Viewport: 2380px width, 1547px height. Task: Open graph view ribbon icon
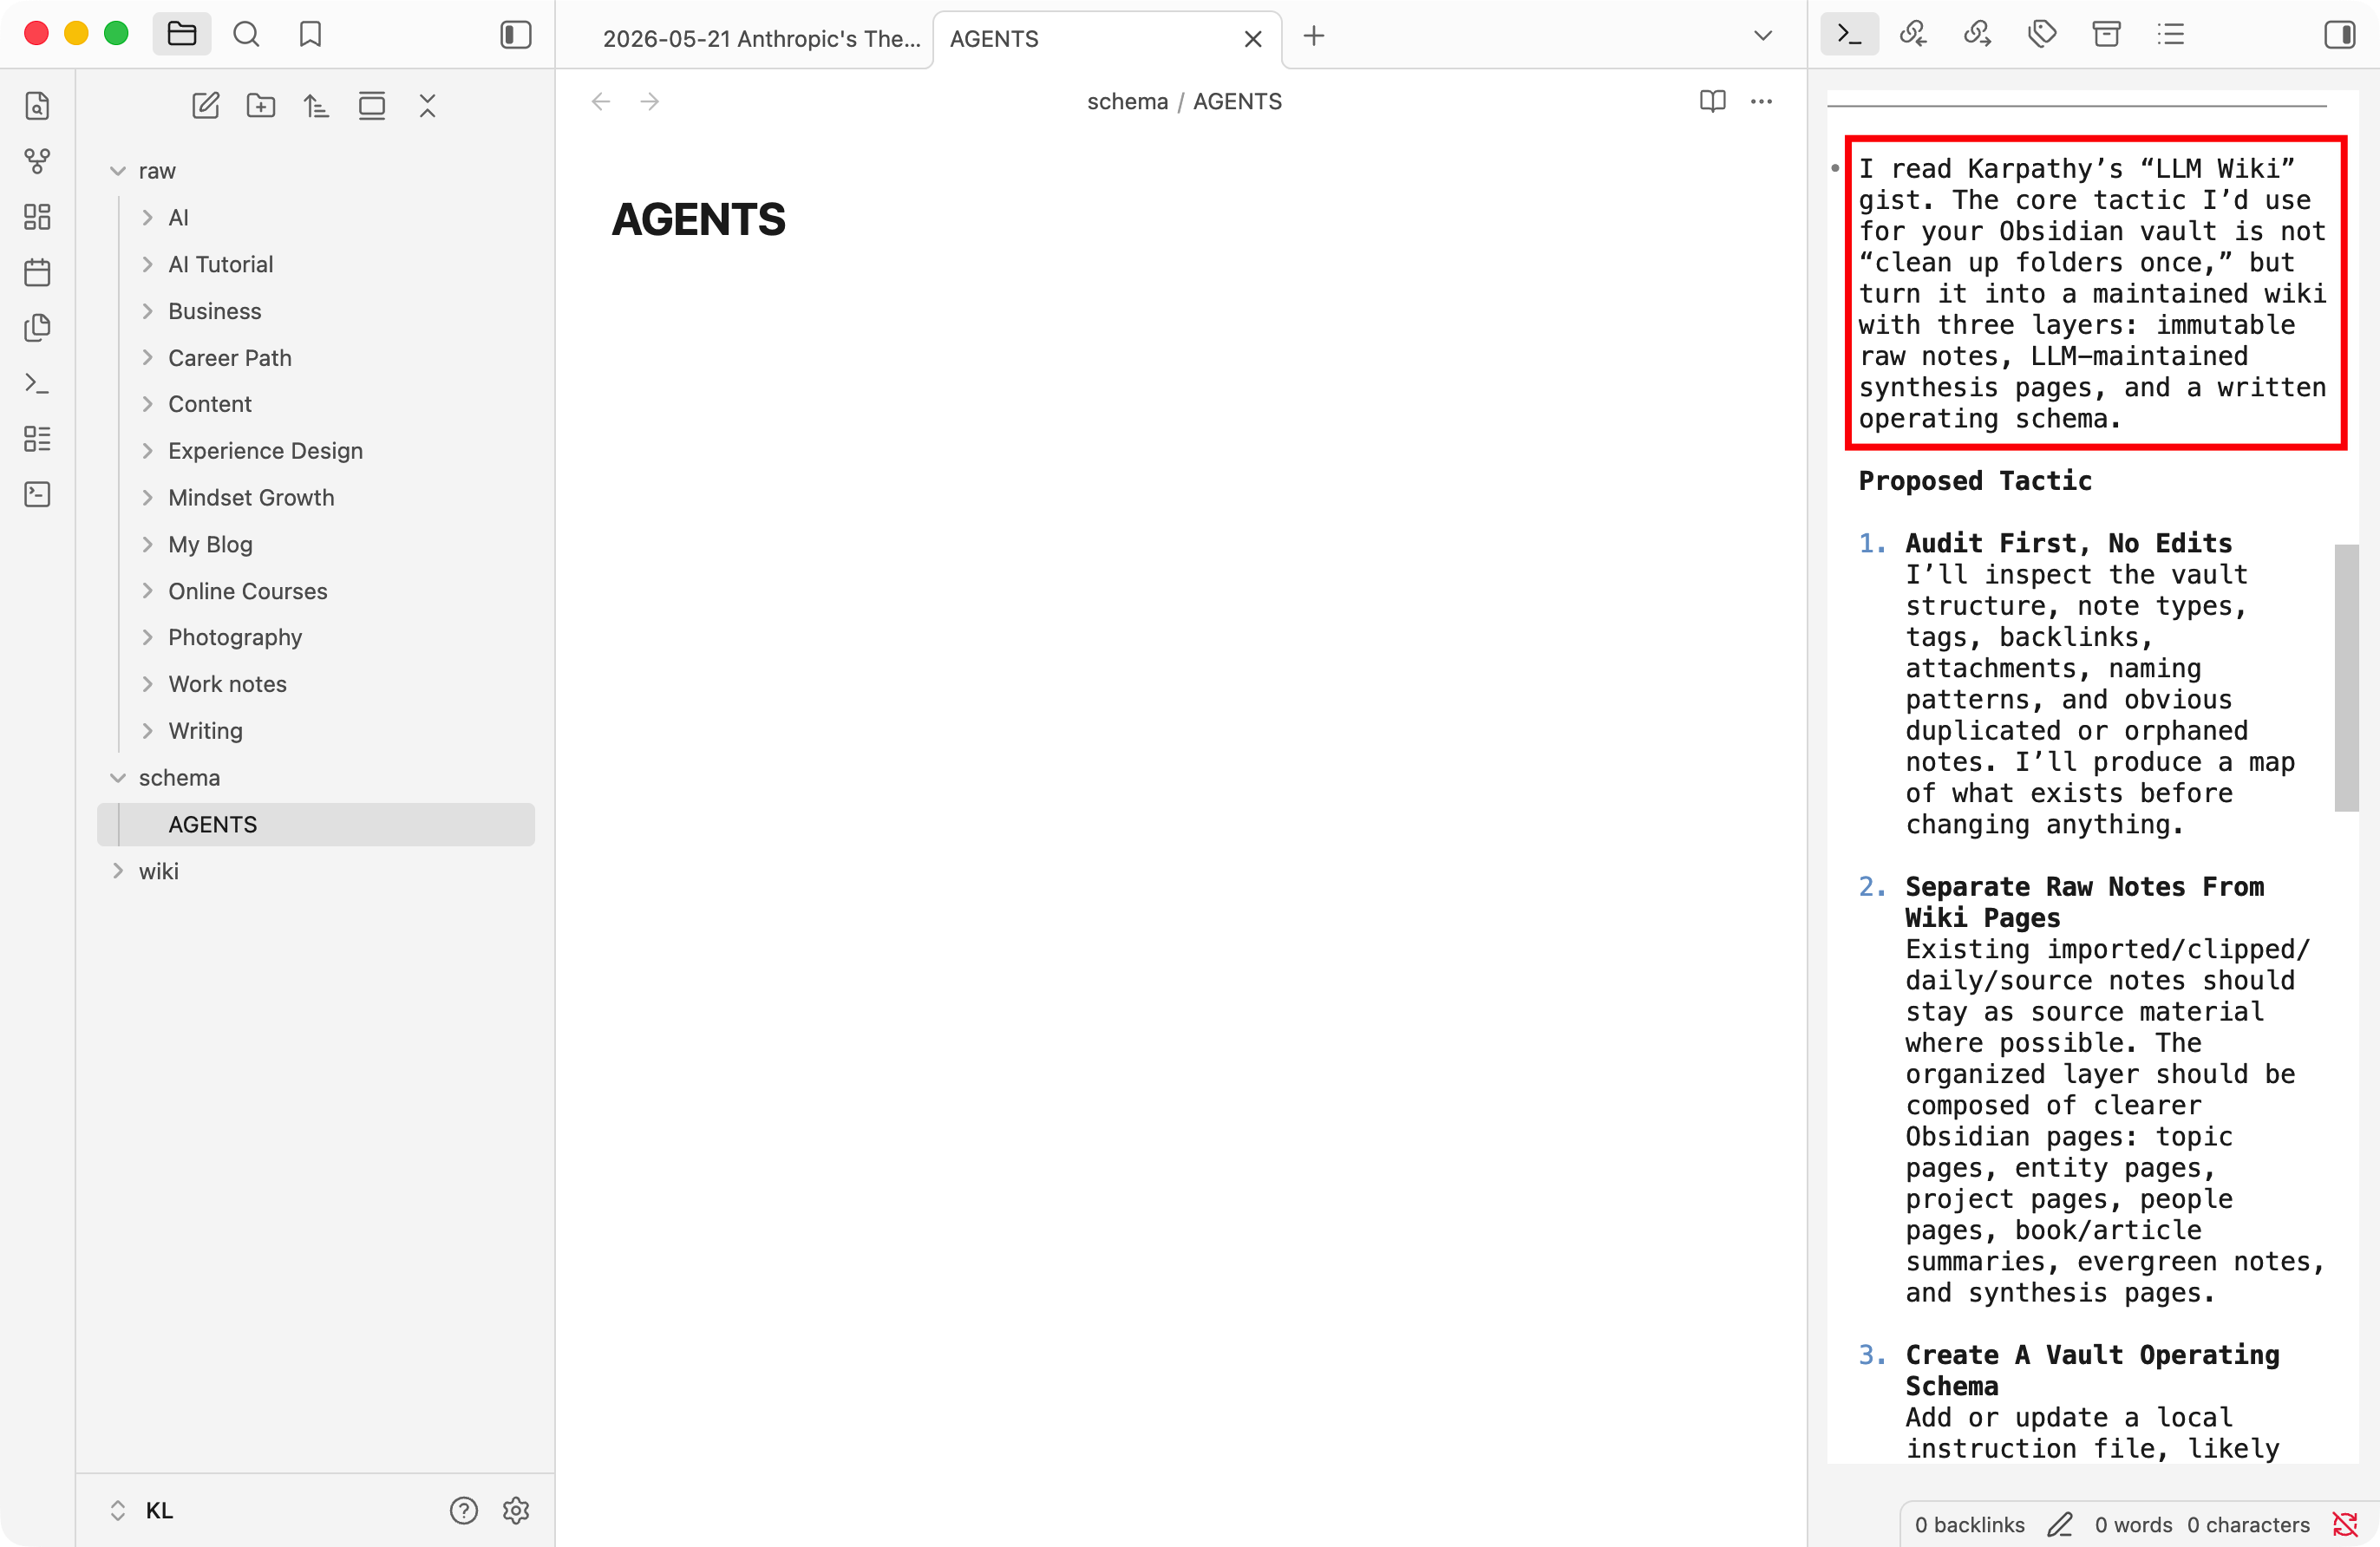(37, 161)
